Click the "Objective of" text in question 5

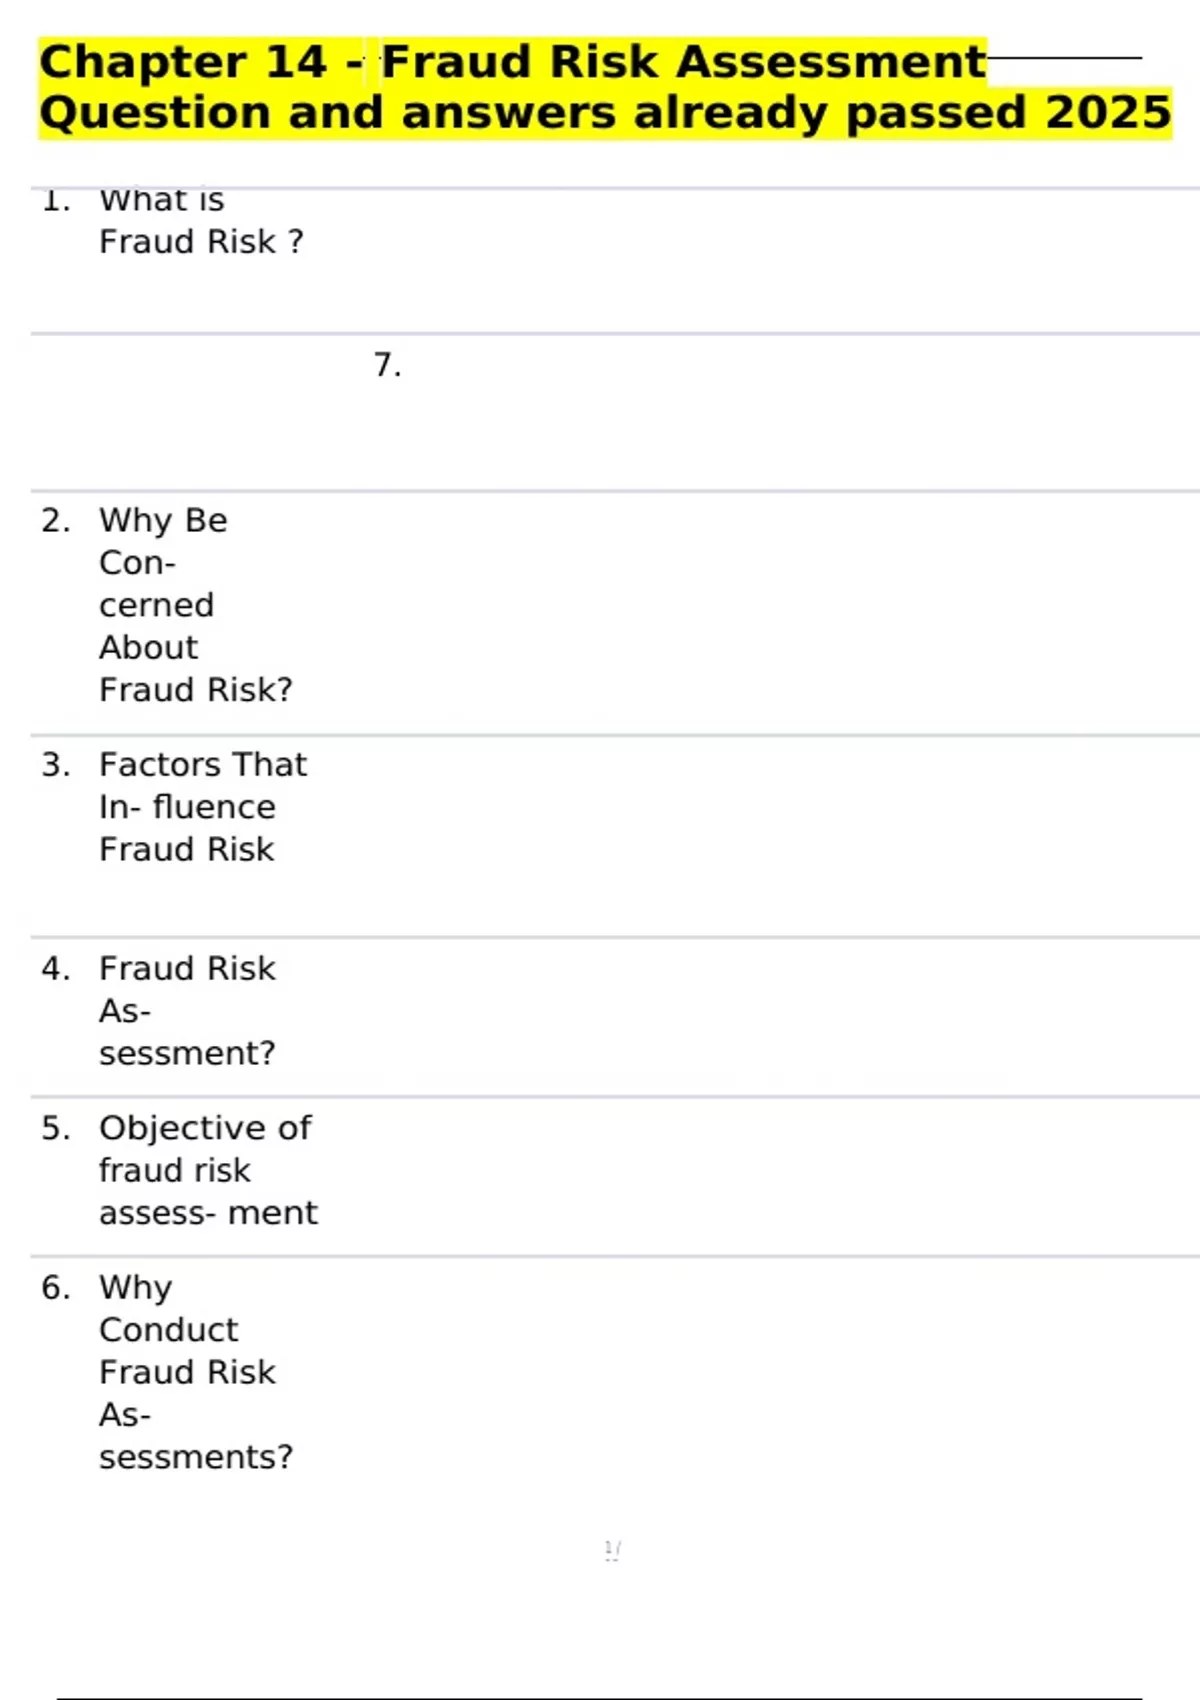coord(205,1128)
